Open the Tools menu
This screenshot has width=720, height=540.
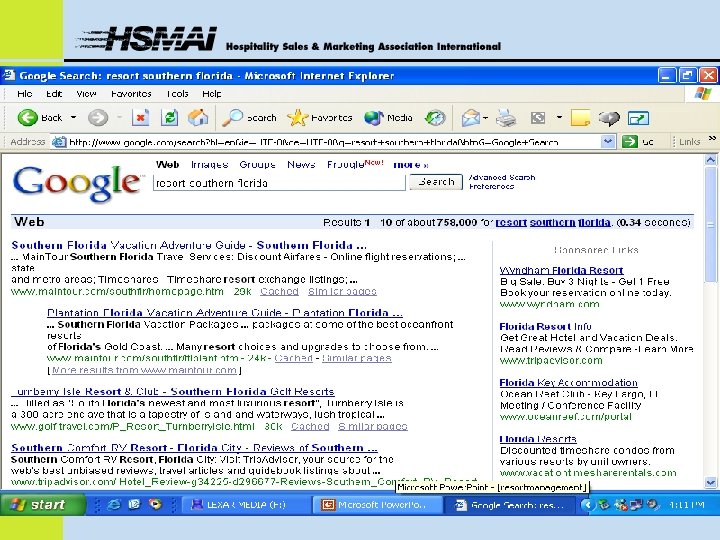click(x=177, y=94)
